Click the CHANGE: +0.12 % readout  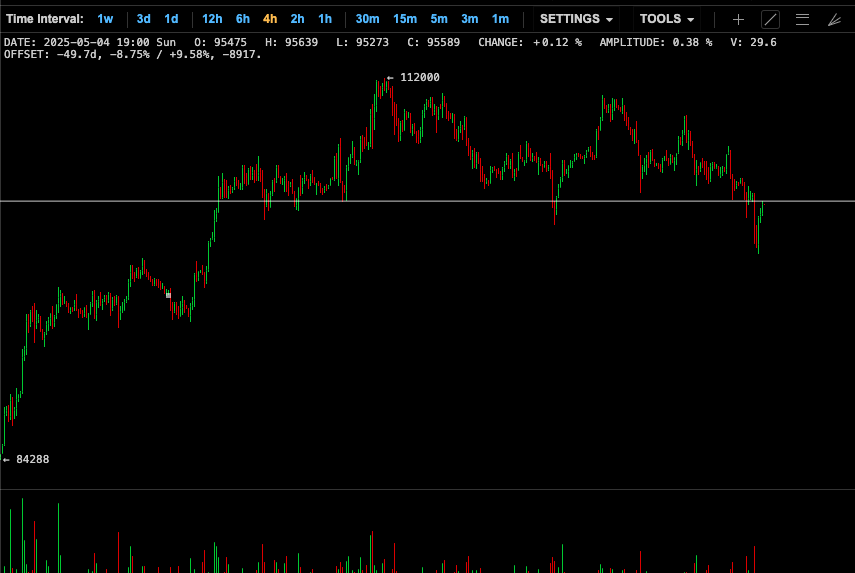click(x=530, y=43)
